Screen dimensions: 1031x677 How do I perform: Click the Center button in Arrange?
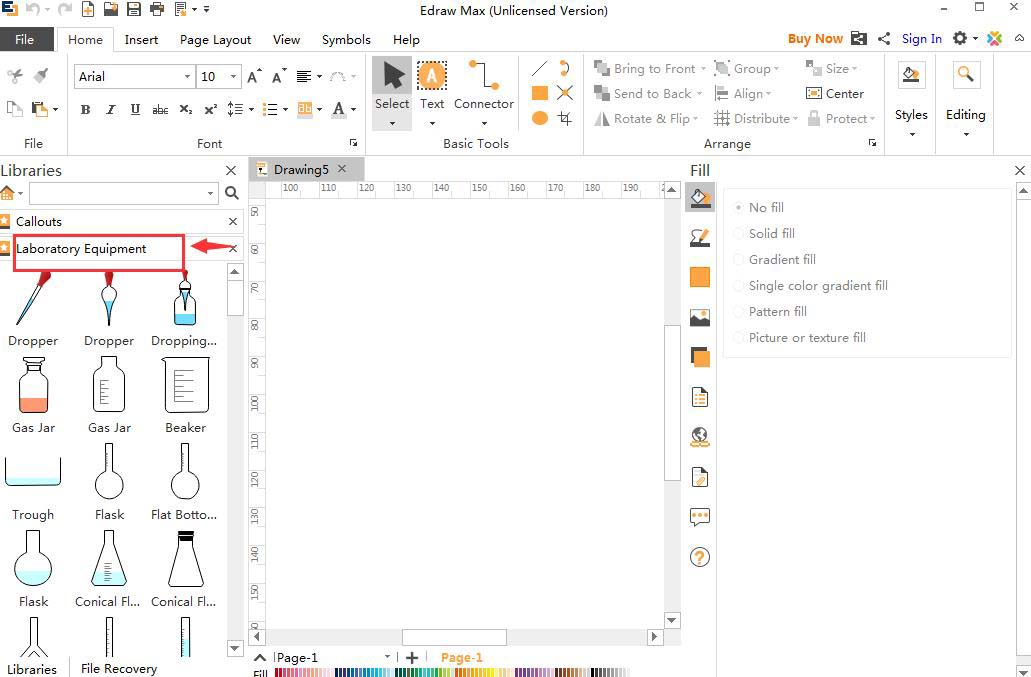click(835, 93)
